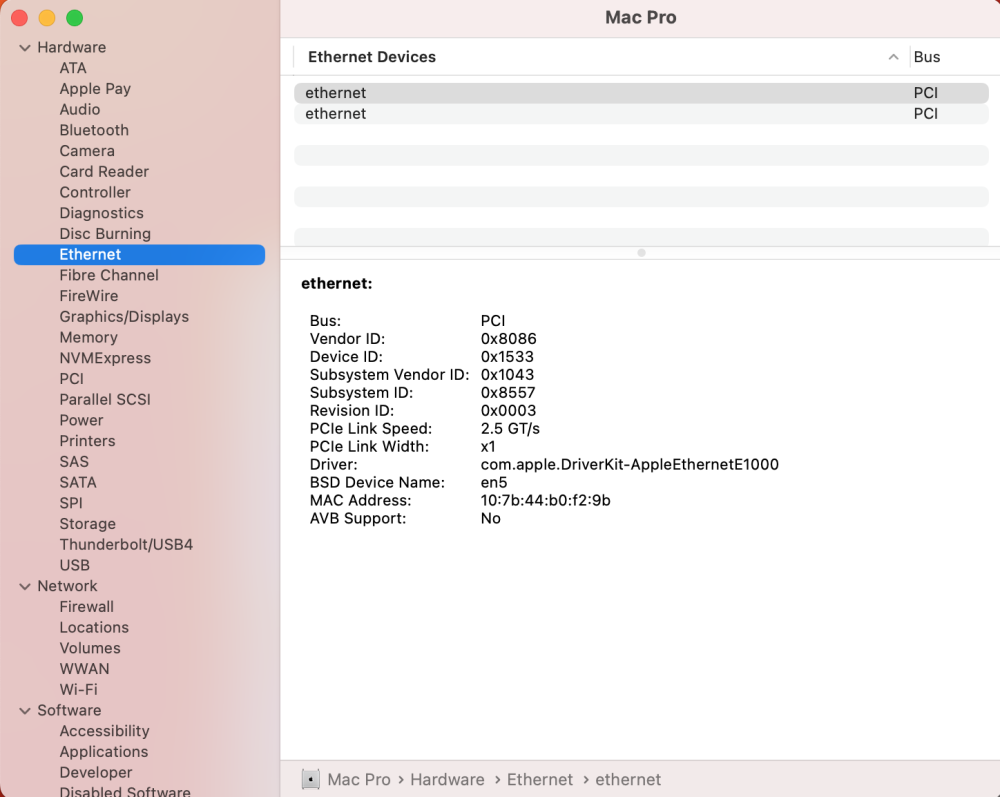Select Printers in the sidebar
Image resolution: width=1000 pixels, height=797 pixels.
click(x=87, y=441)
